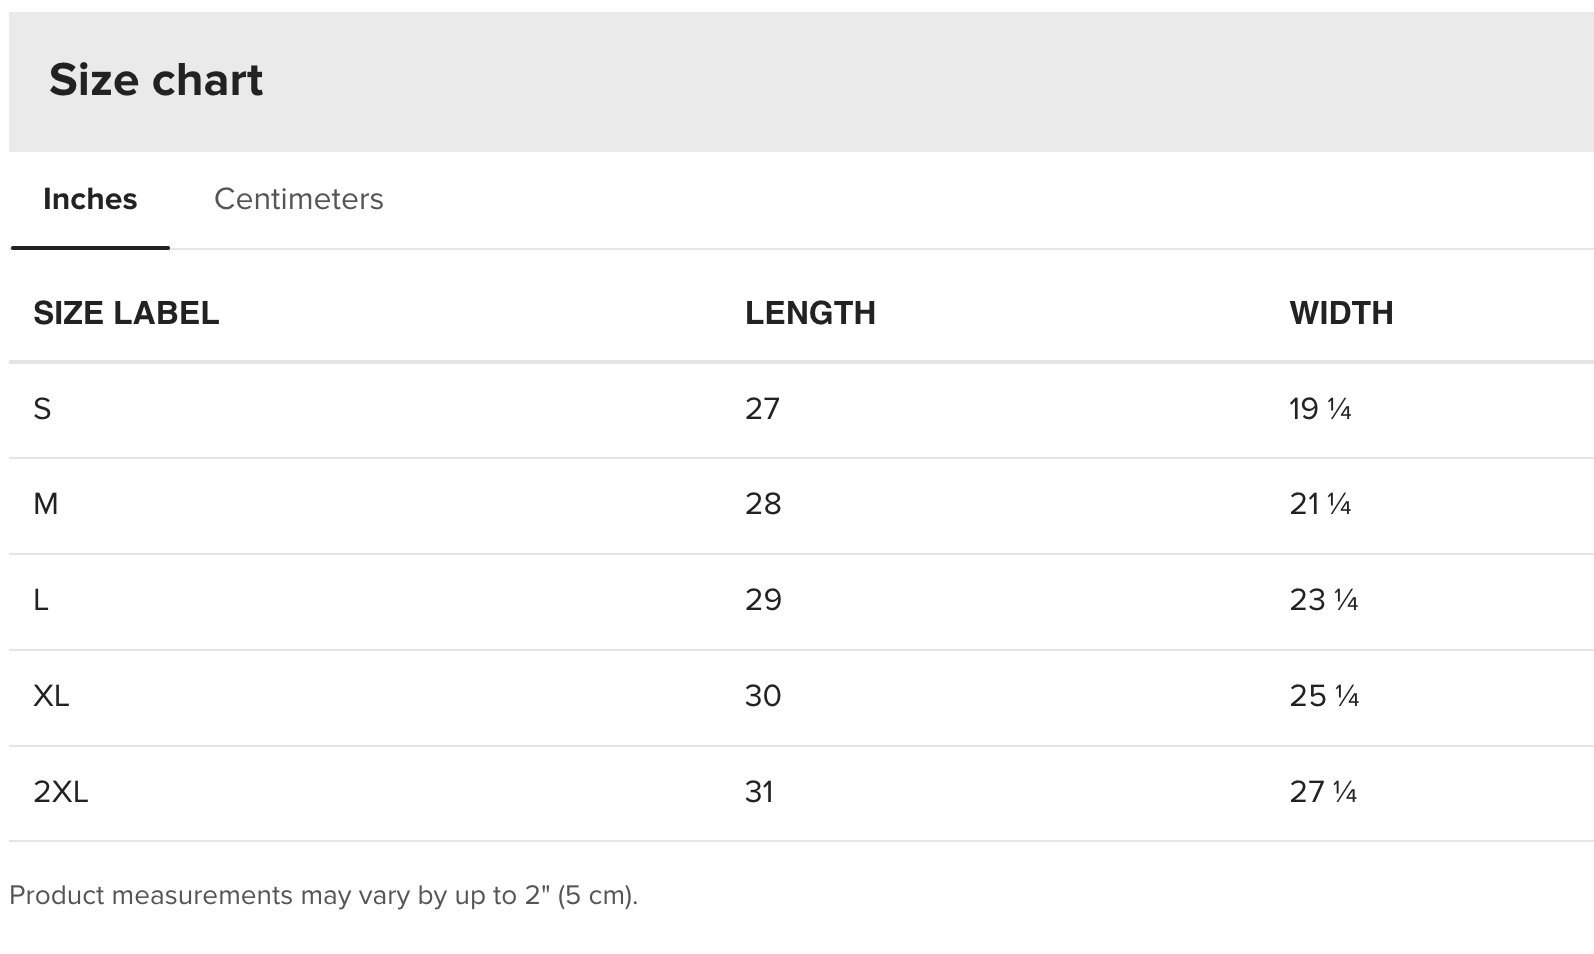1594x954 pixels.
Task: Click the length value 27
Action: click(762, 409)
